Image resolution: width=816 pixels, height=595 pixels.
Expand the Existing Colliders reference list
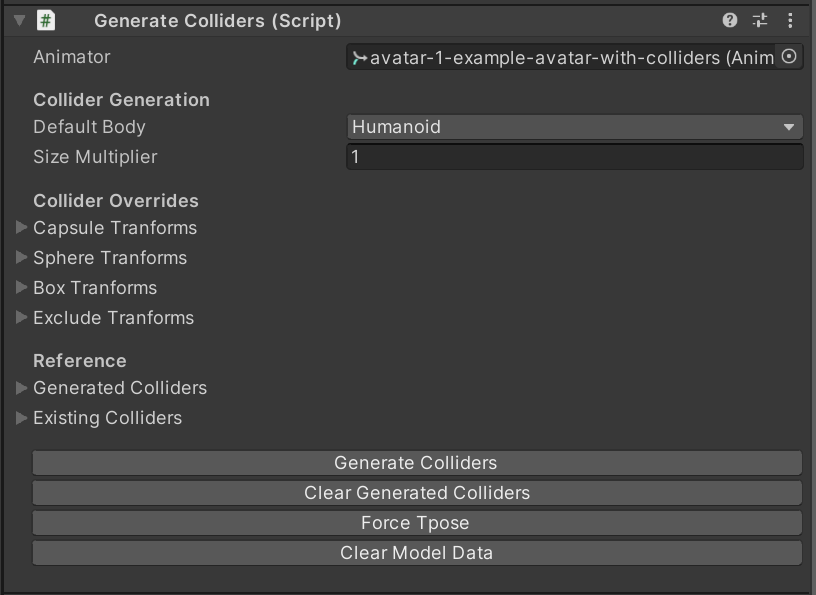coord(21,418)
